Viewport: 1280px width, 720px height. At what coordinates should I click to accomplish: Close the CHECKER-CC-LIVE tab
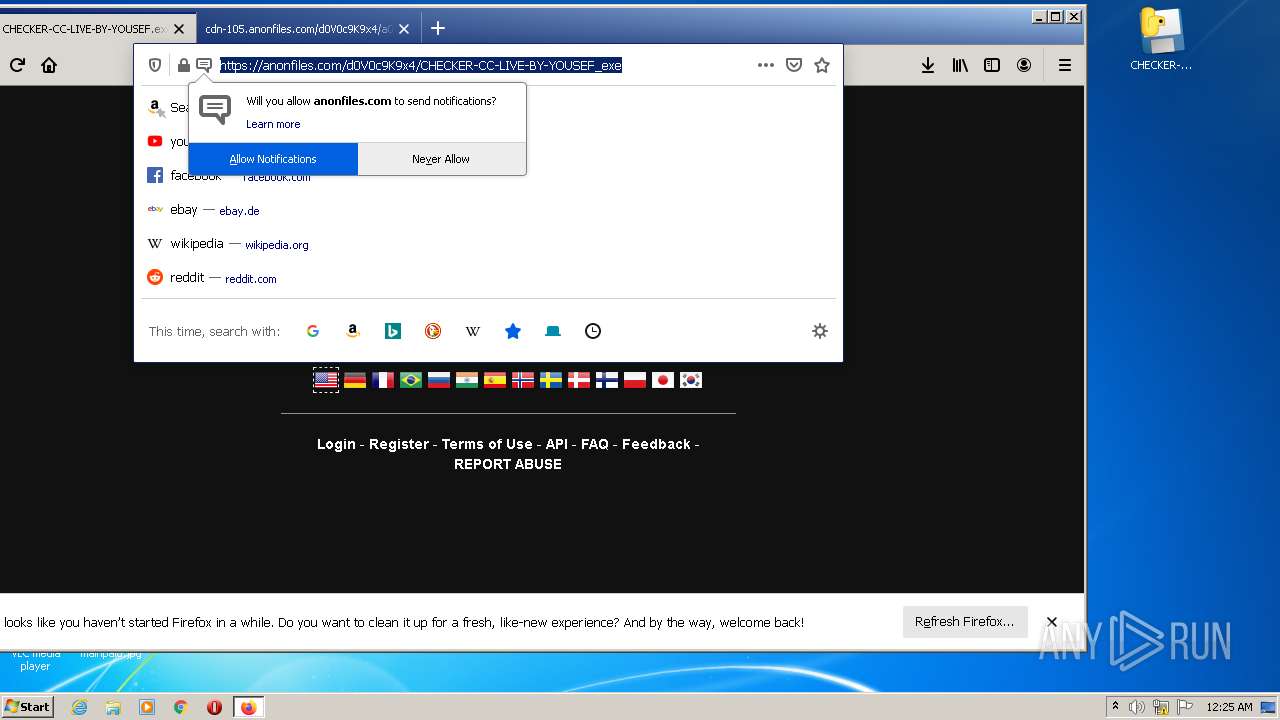[181, 29]
